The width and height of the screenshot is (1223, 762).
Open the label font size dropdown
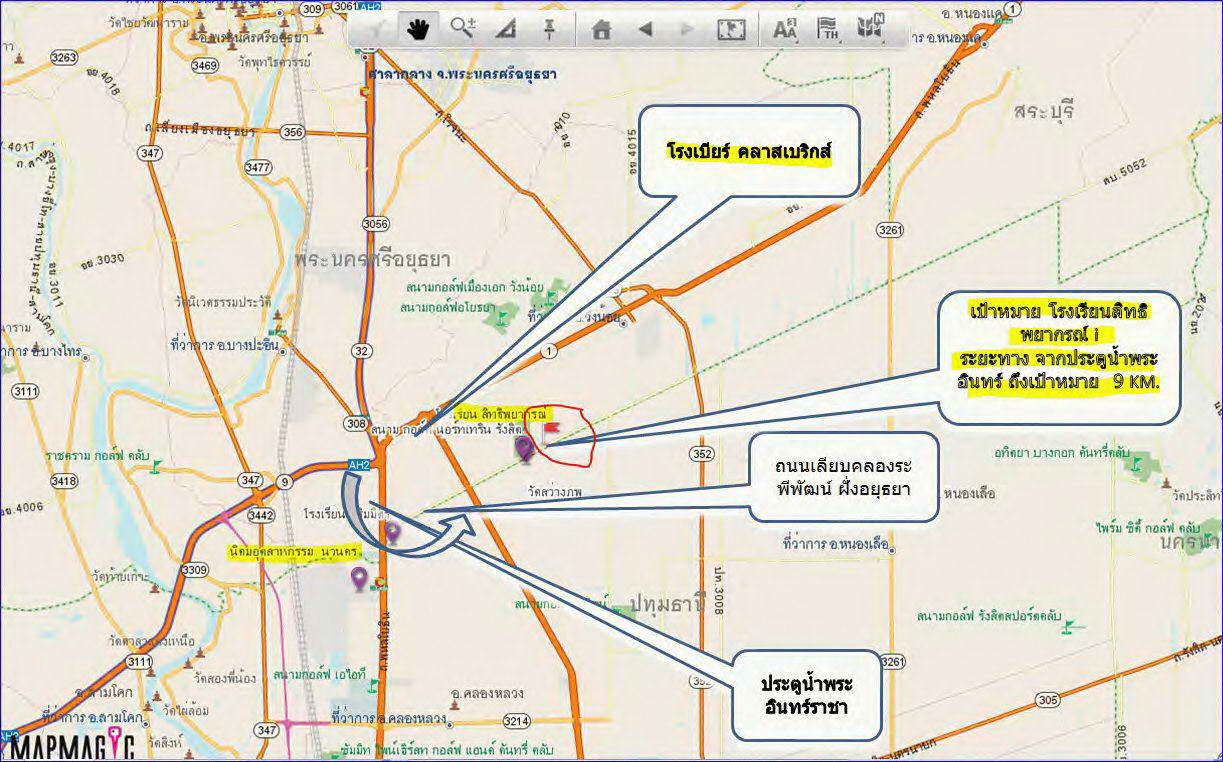point(786,29)
